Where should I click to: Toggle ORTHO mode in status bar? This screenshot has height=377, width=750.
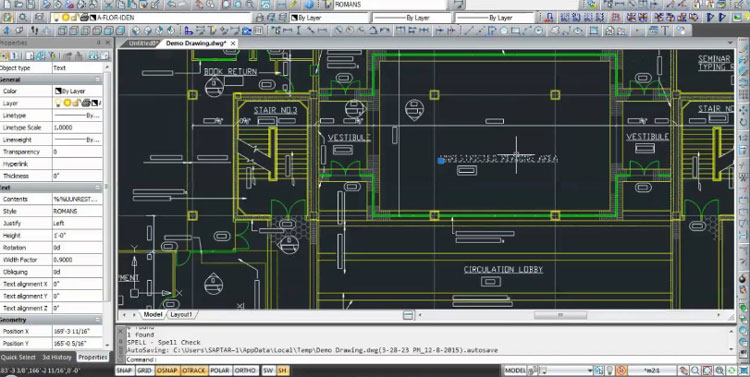[x=245, y=370]
